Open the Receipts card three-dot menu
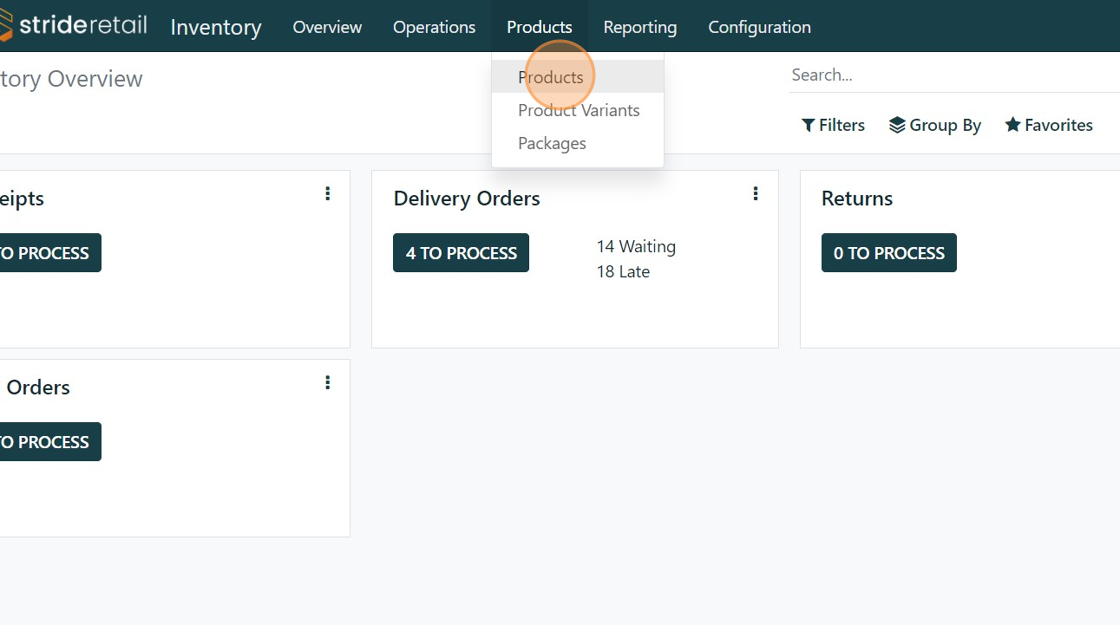This screenshot has width=1120, height=625. pyautogui.click(x=327, y=194)
